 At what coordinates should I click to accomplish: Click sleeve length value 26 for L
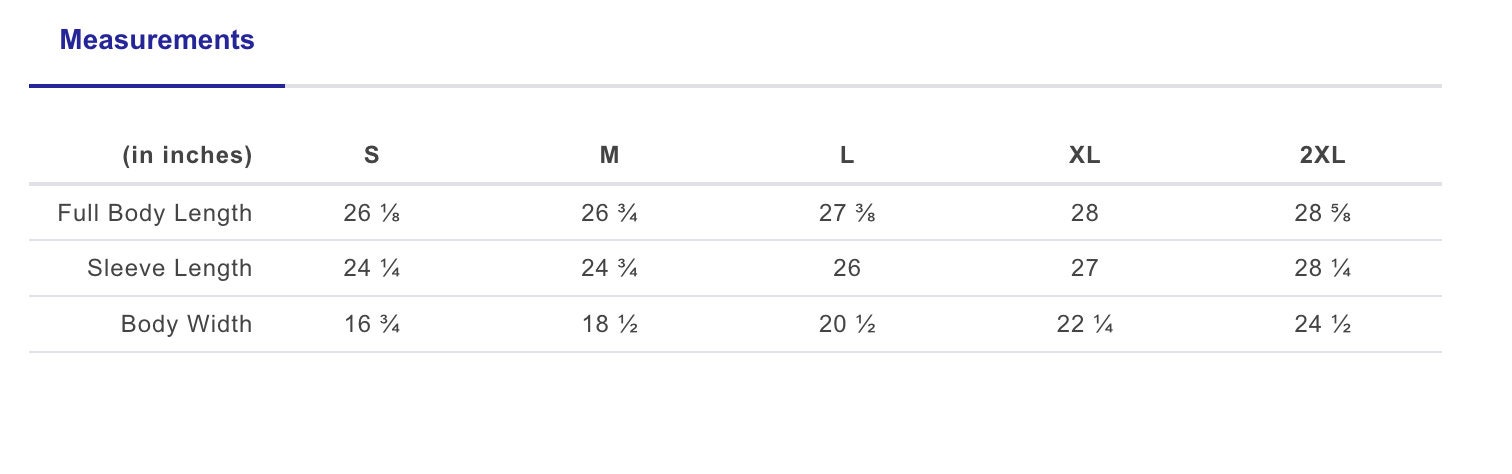(847, 269)
